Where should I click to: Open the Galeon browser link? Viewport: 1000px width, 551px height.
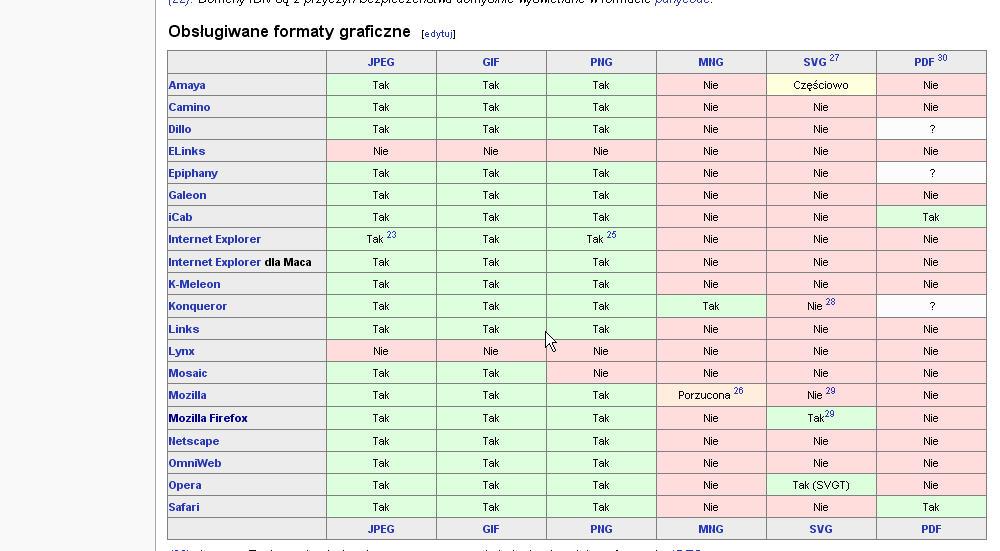(x=188, y=195)
